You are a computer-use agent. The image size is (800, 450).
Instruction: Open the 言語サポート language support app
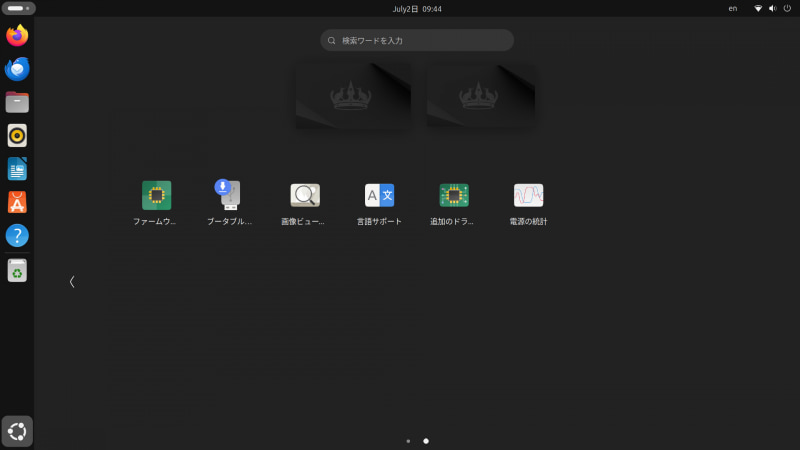pos(379,203)
